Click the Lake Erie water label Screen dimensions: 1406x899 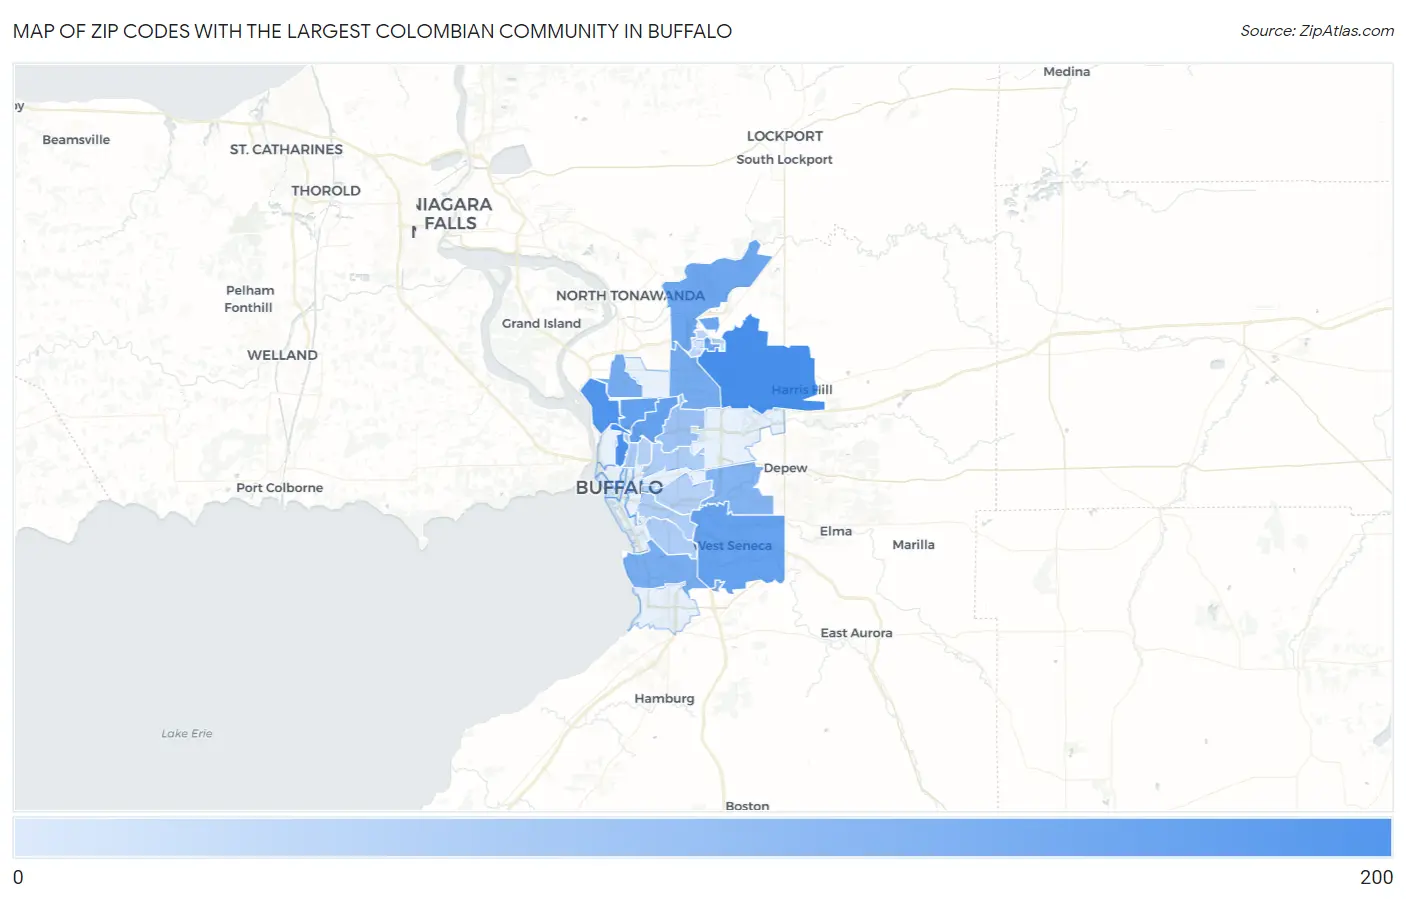187,734
